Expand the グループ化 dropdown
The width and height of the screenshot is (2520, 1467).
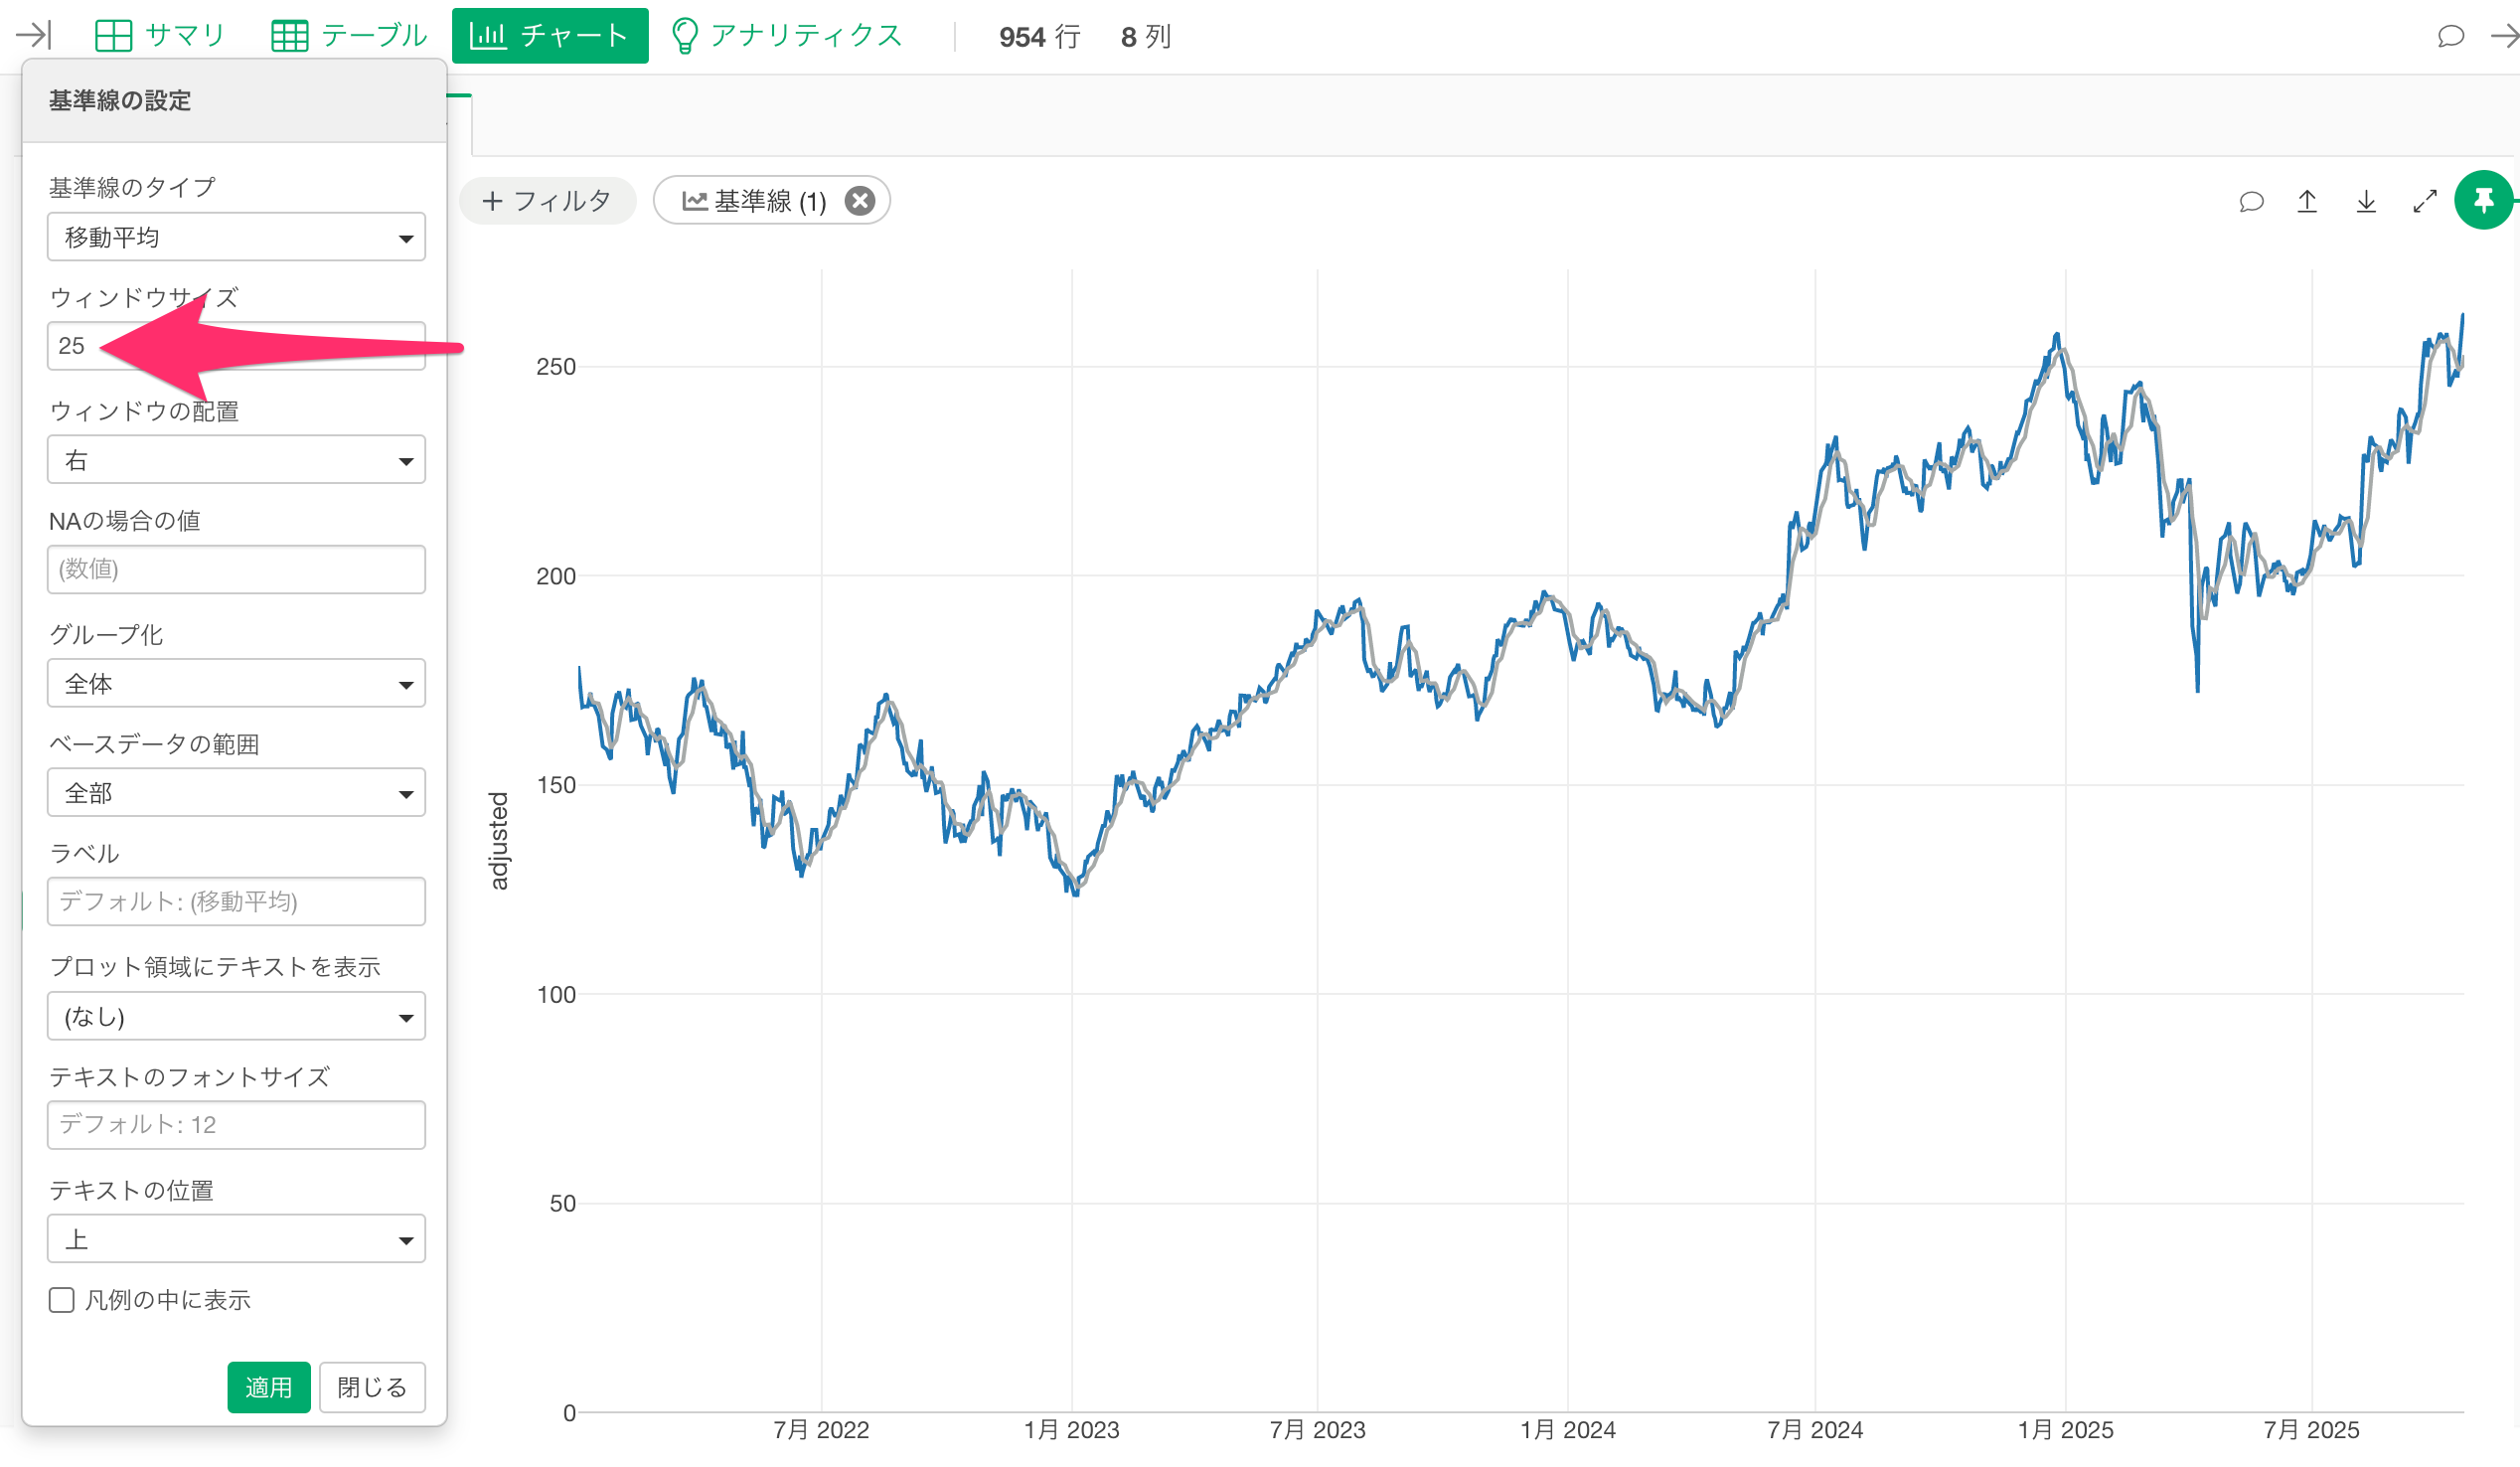click(x=236, y=683)
